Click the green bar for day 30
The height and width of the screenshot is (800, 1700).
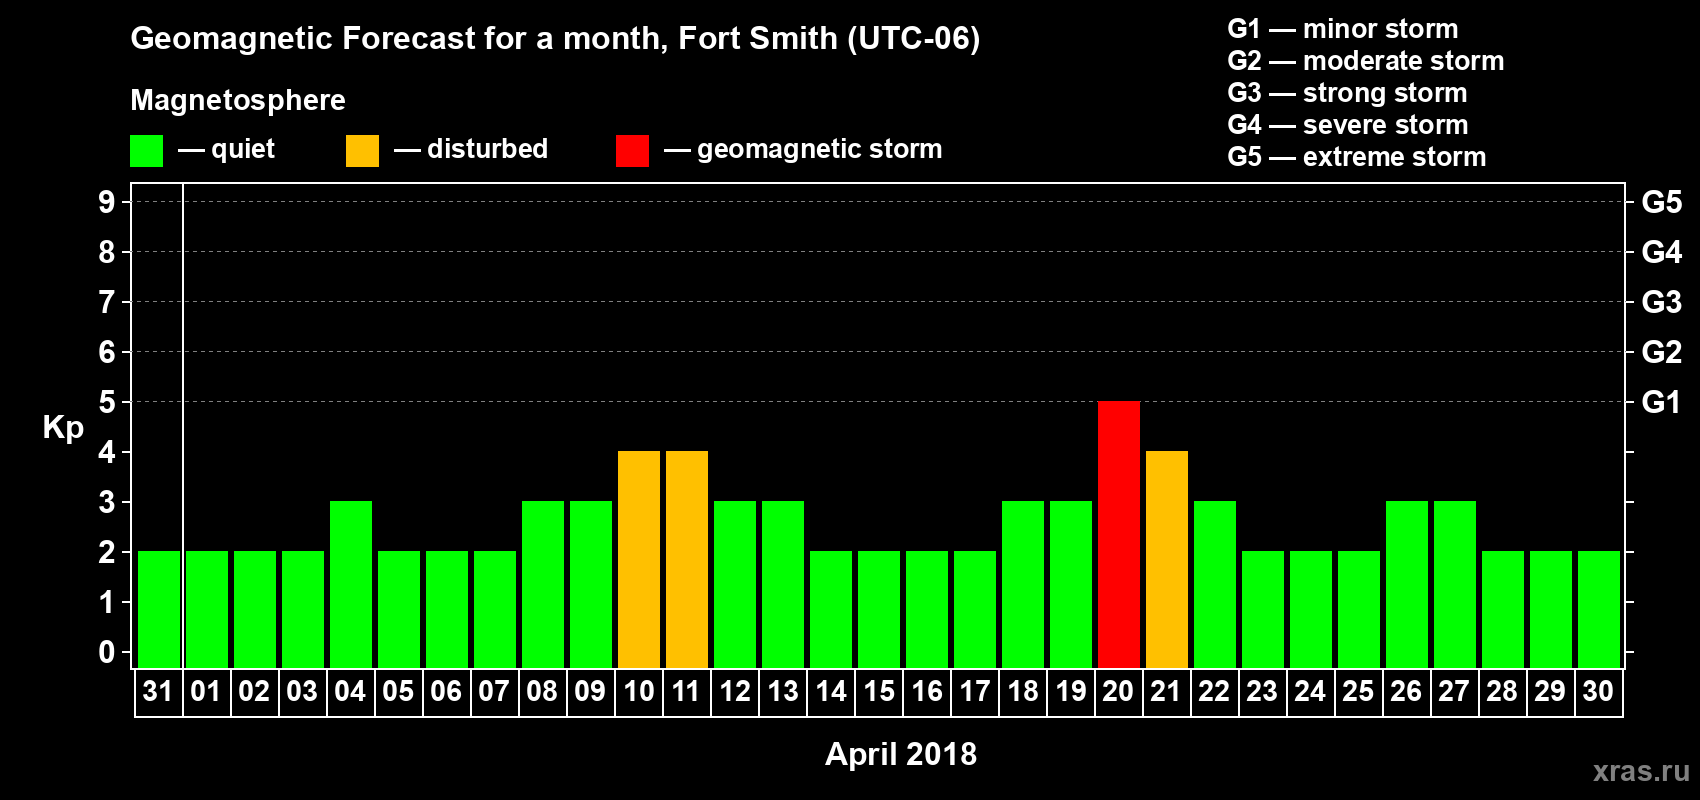[x=1599, y=609]
